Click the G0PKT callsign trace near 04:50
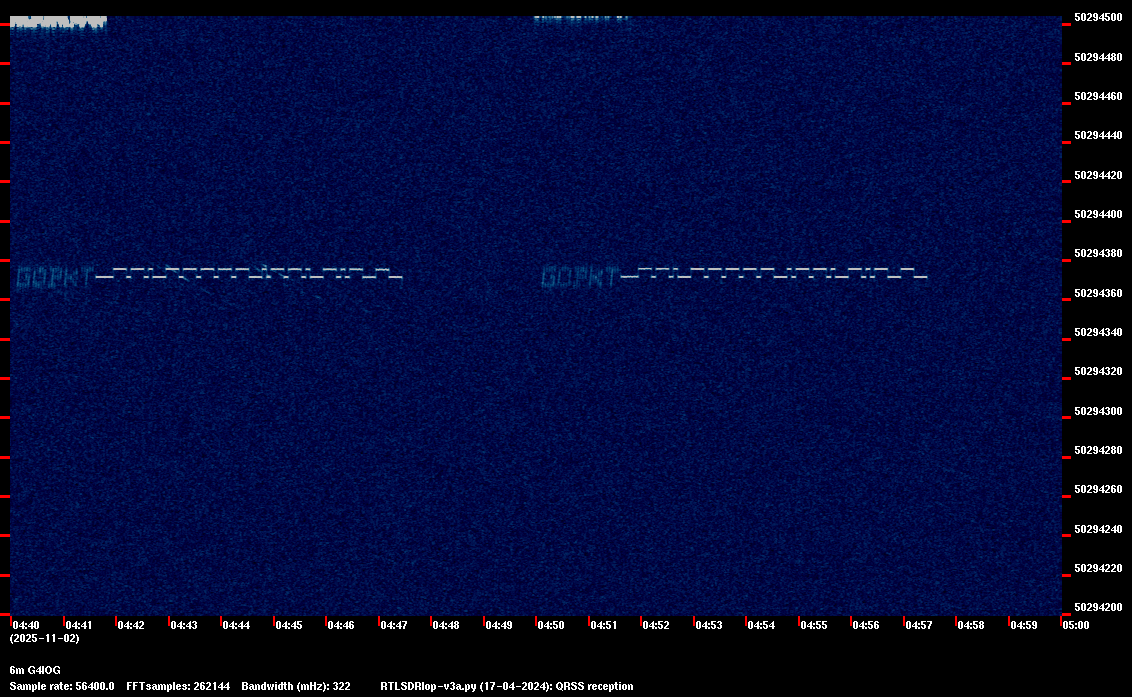The height and width of the screenshot is (697, 1132). pyautogui.click(x=580, y=277)
